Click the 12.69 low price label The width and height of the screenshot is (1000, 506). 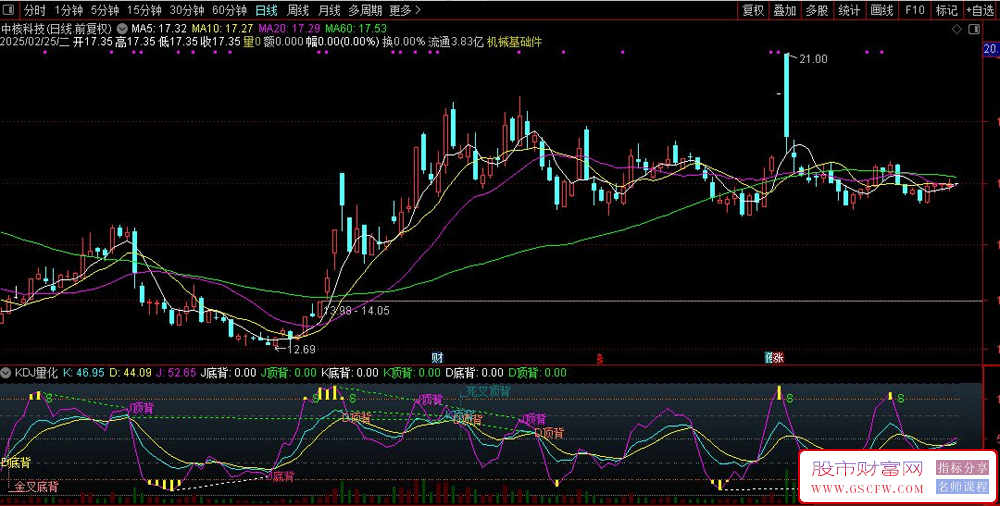[301, 349]
